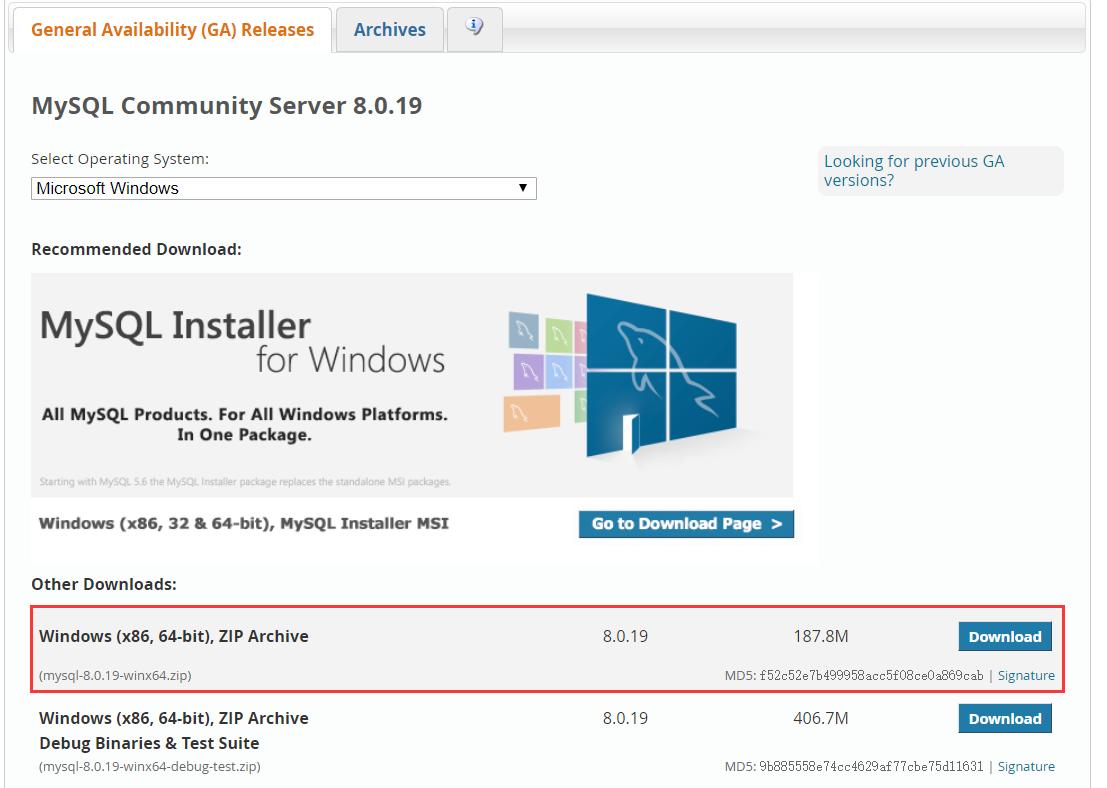This screenshot has height=788, width=1107.
Task: Open Signature link for mysql-8.0.19-winx64.zip
Action: (1026, 675)
